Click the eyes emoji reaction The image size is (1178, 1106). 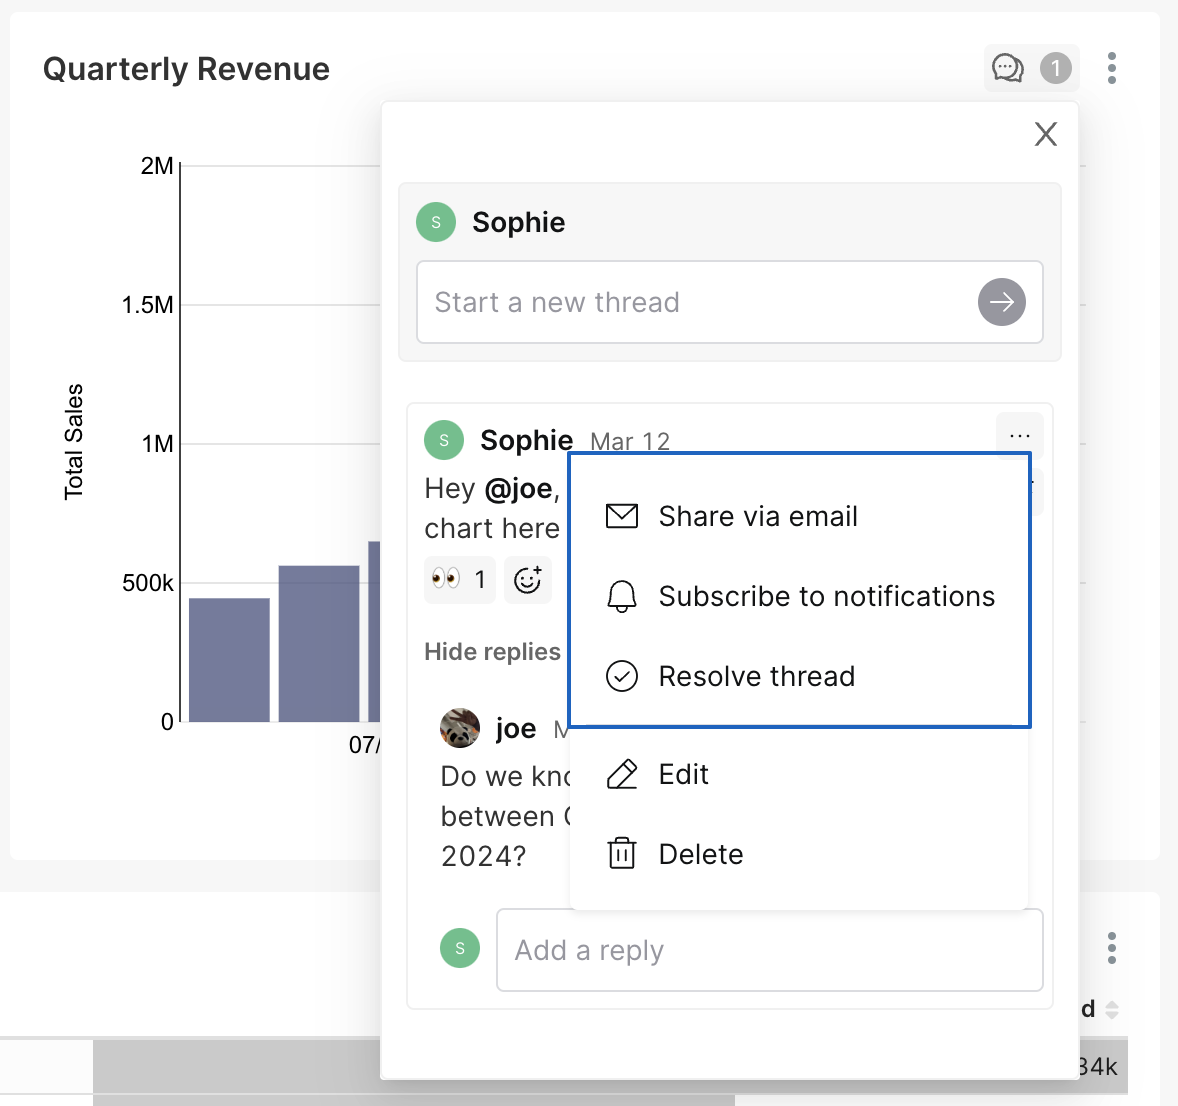pyautogui.click(x=460, y=579)
